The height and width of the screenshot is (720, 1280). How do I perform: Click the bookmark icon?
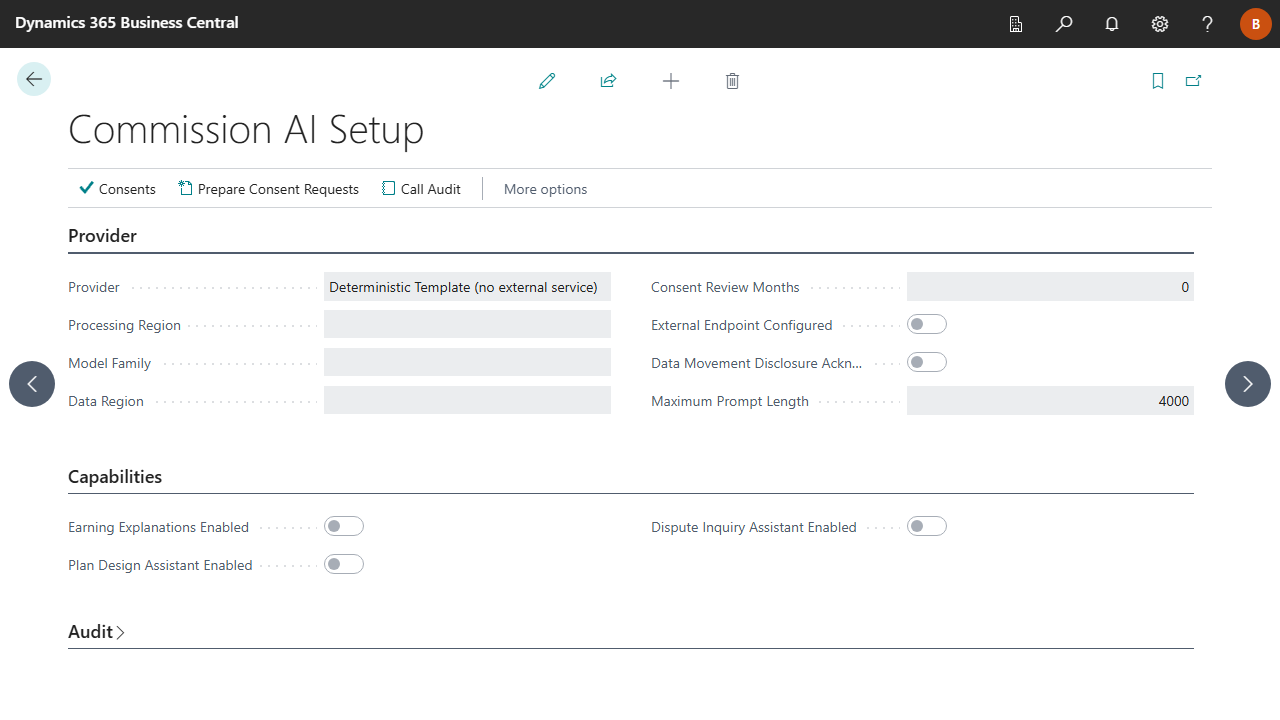[x=1158, y=81]
